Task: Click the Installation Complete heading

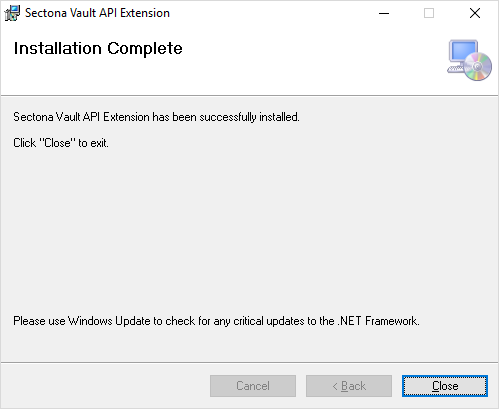Action: (98, 49)
